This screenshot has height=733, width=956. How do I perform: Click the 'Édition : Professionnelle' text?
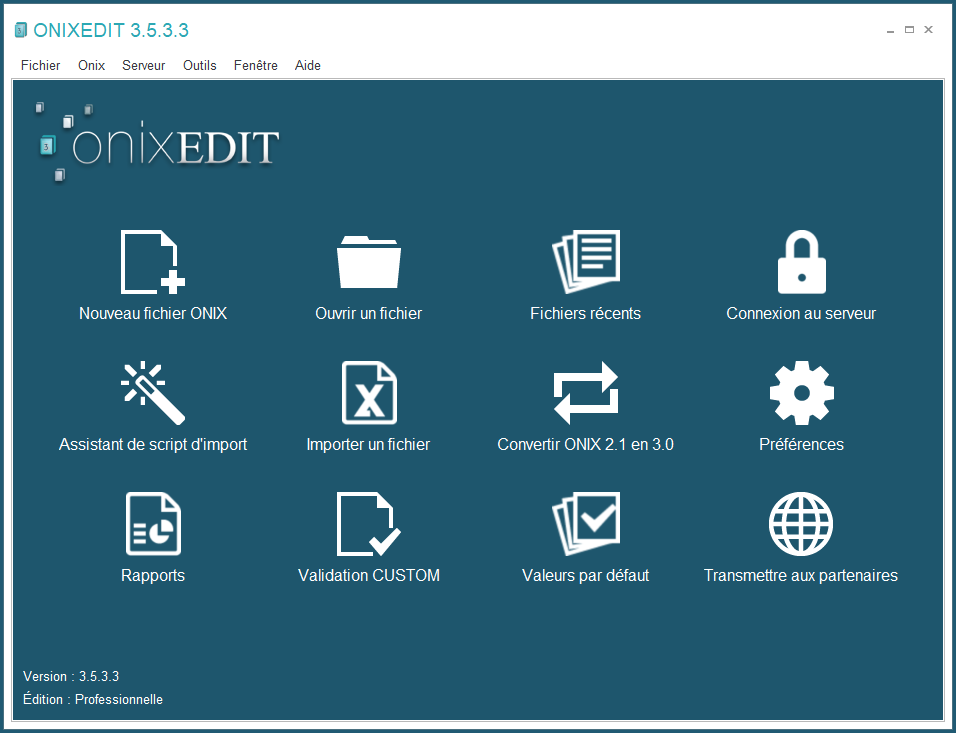click(93, 699)
